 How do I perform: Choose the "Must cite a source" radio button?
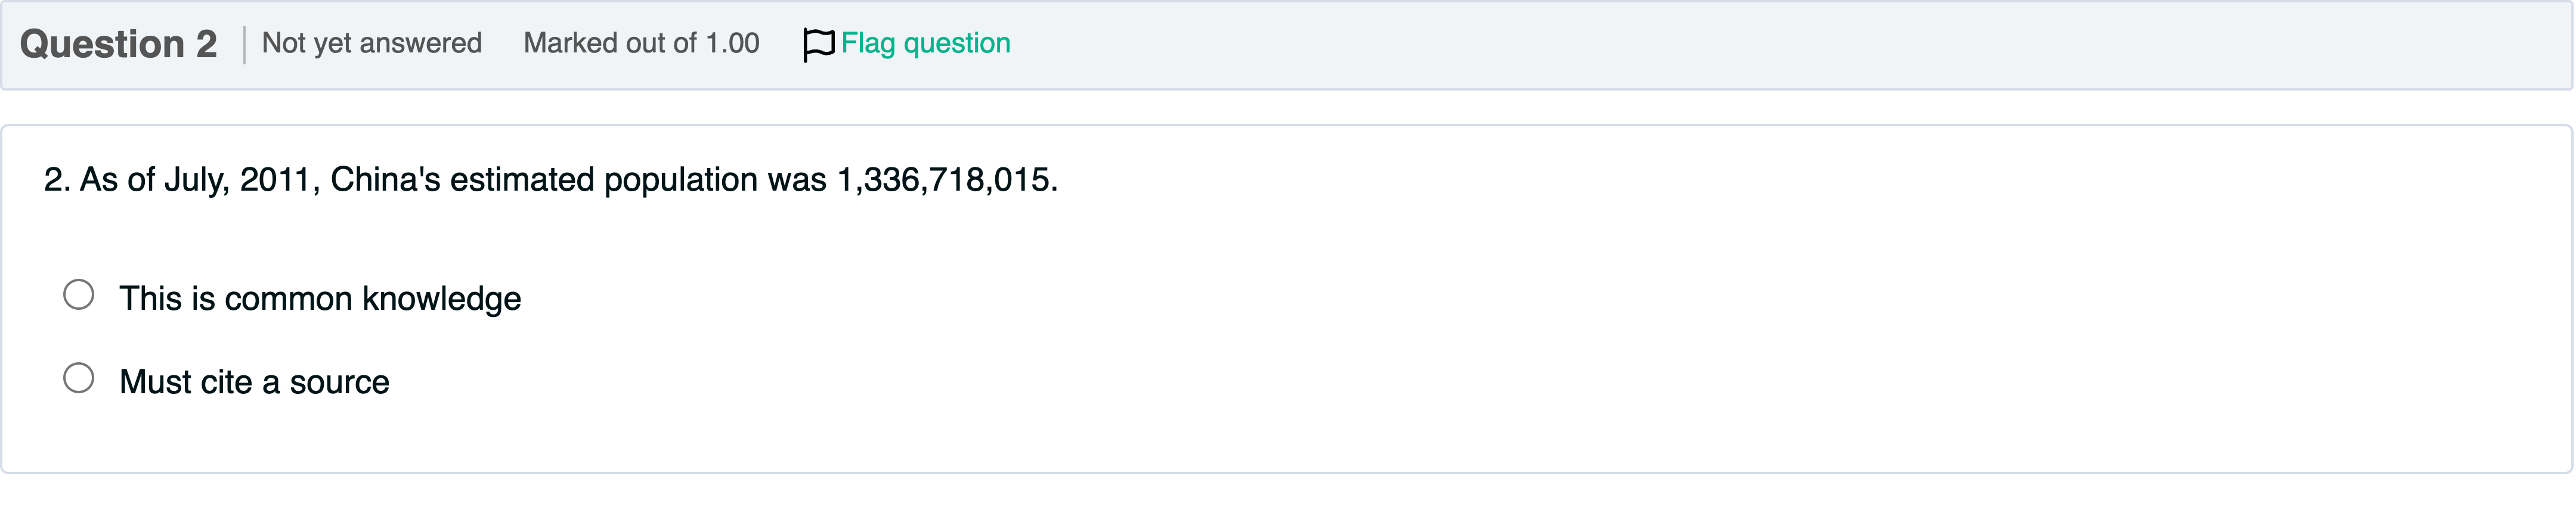79,378
